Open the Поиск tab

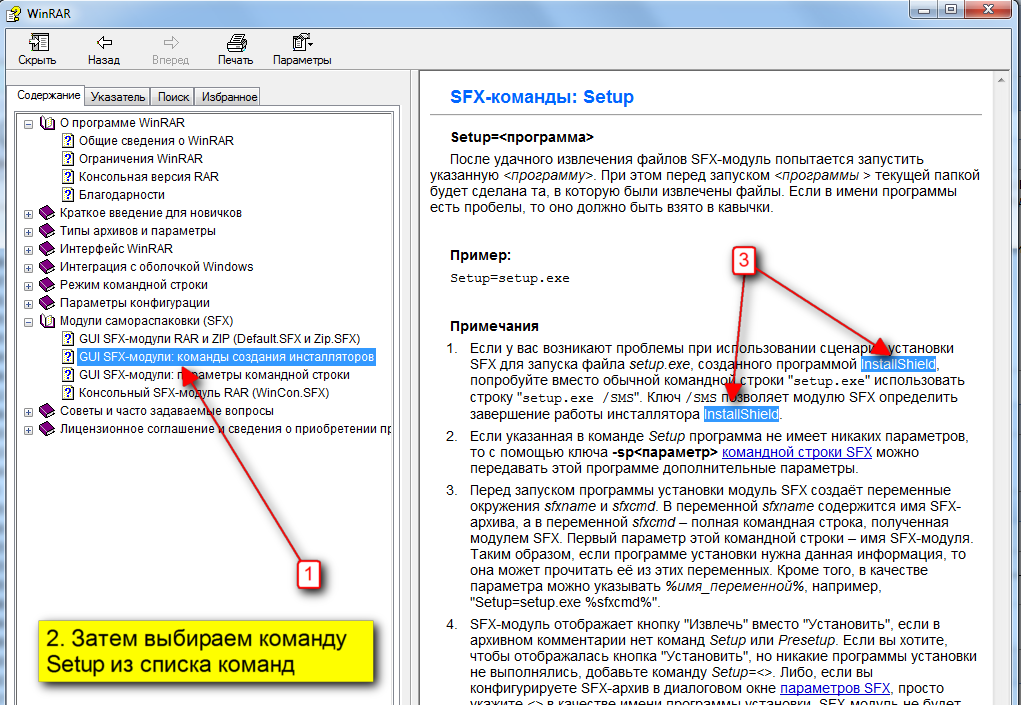click(173, 96)
